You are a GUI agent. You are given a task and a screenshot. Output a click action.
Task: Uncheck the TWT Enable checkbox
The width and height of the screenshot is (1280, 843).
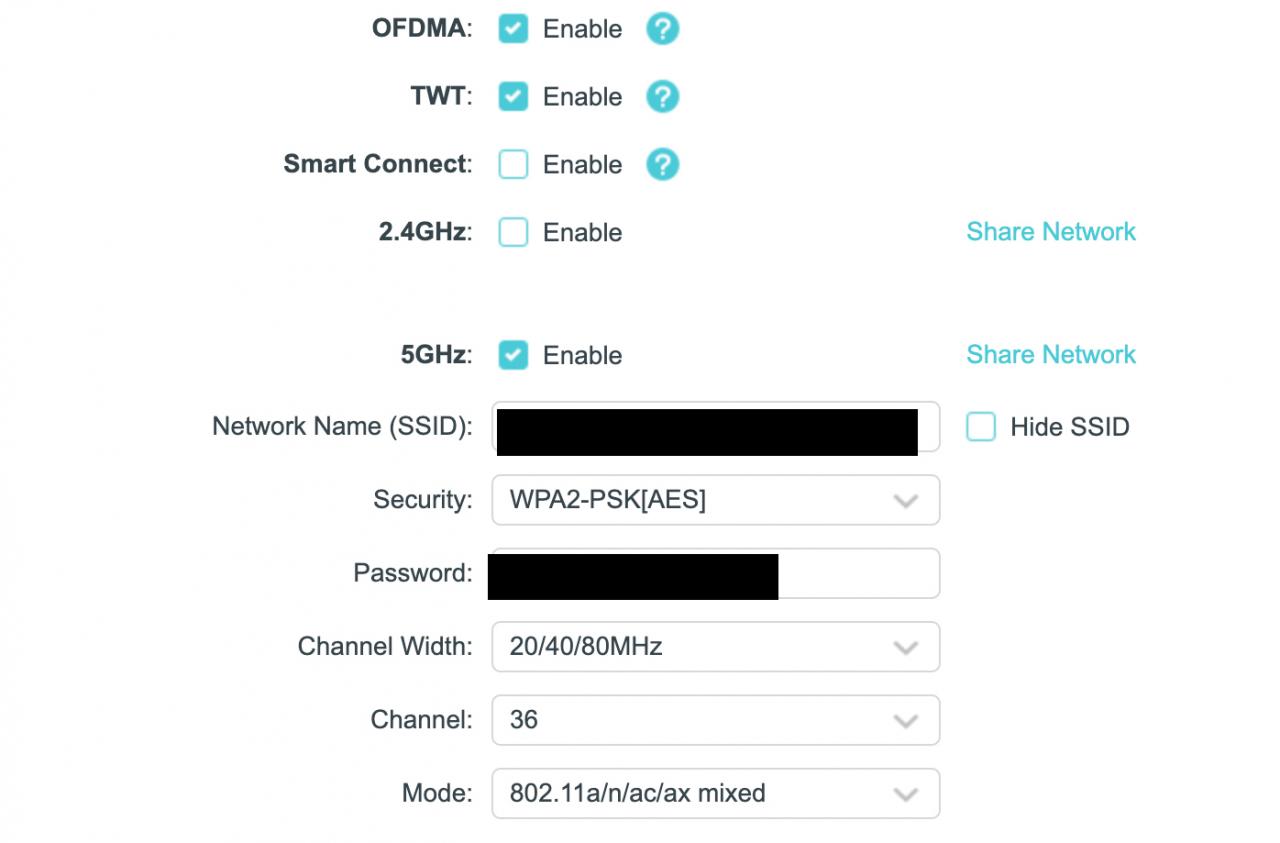(513, 97)
